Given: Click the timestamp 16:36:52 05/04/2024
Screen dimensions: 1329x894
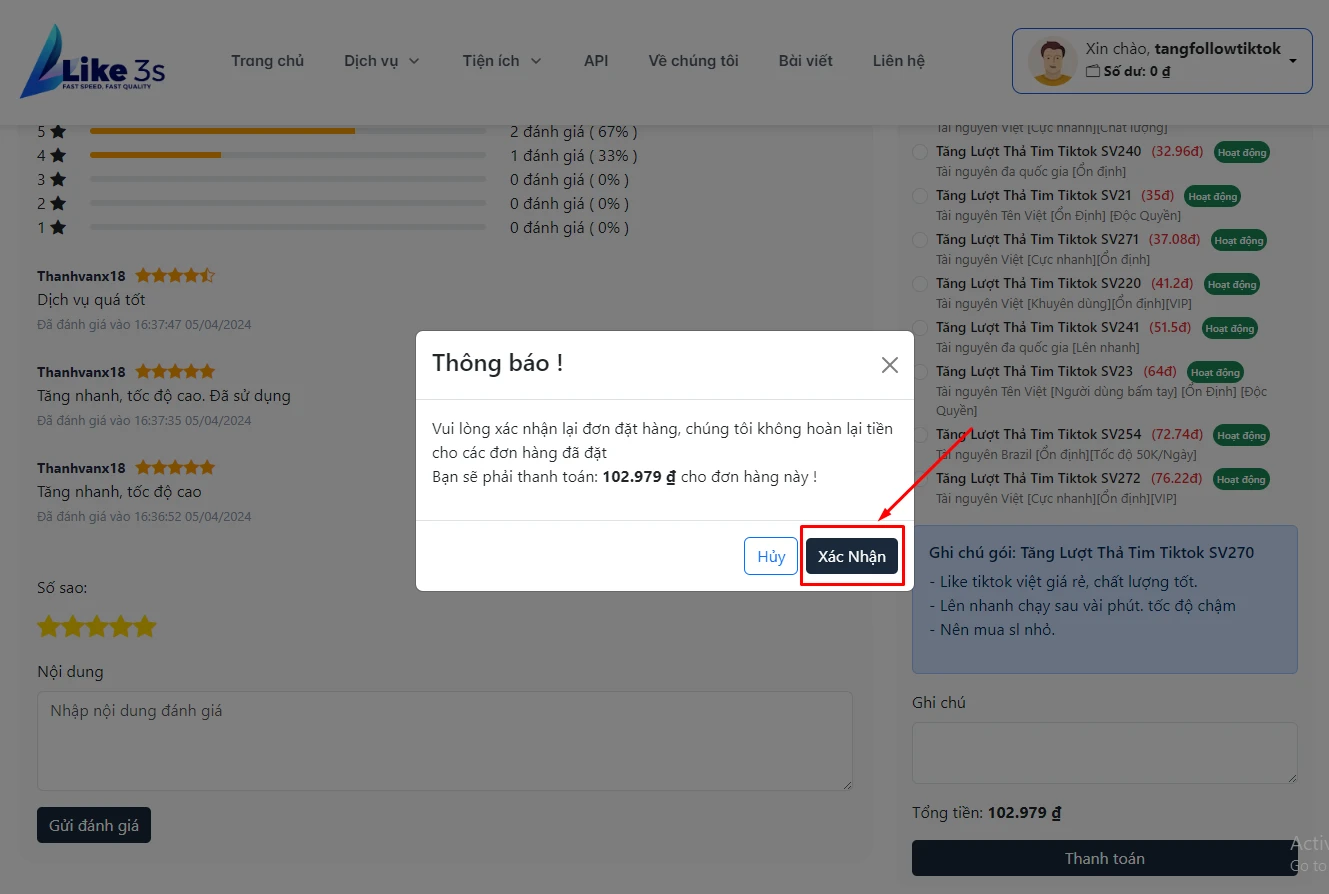Looking at the screenshot, I should click(194, 517).
